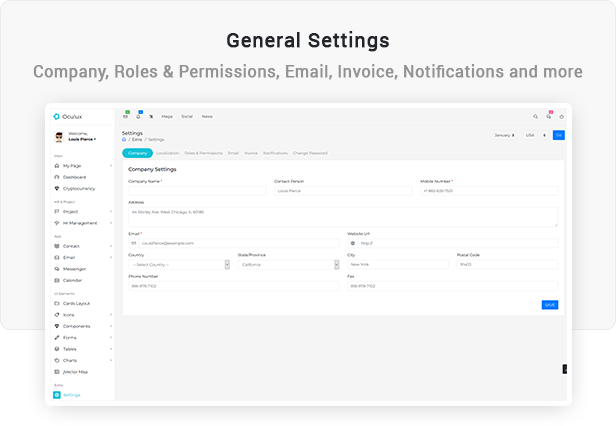The image size is (616, 426).
Task: Click the toolbar icon left of Mega
Action: [151, 116]
